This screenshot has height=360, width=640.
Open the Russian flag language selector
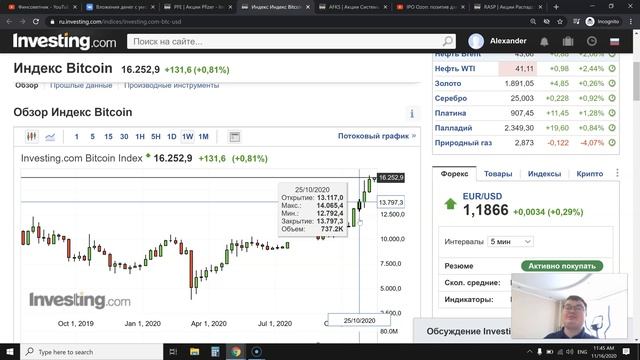pyautogui.click(x=614, y=41)
